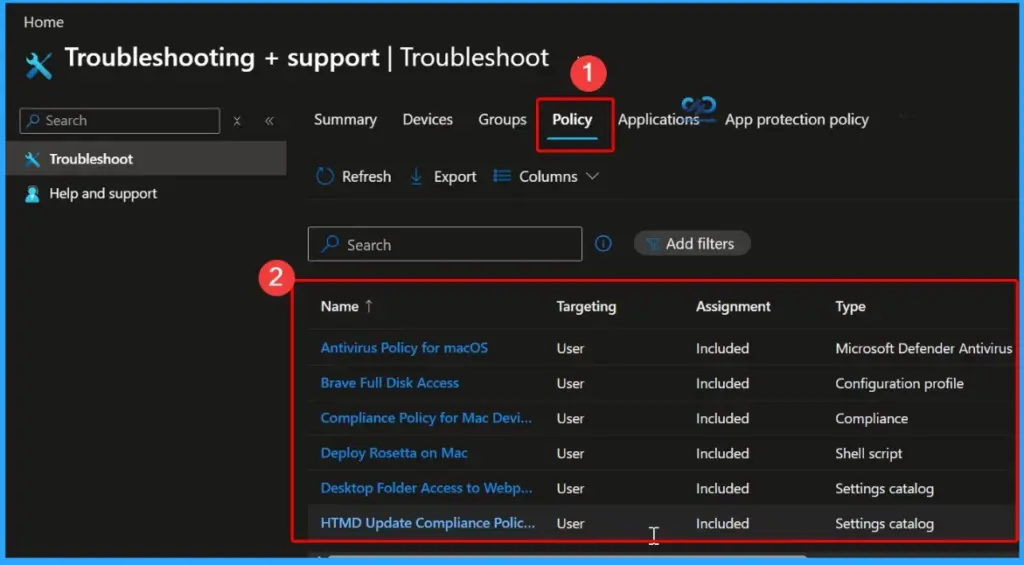Open Compliance Policy for Mac Devi... link

(x=426, y=418)
